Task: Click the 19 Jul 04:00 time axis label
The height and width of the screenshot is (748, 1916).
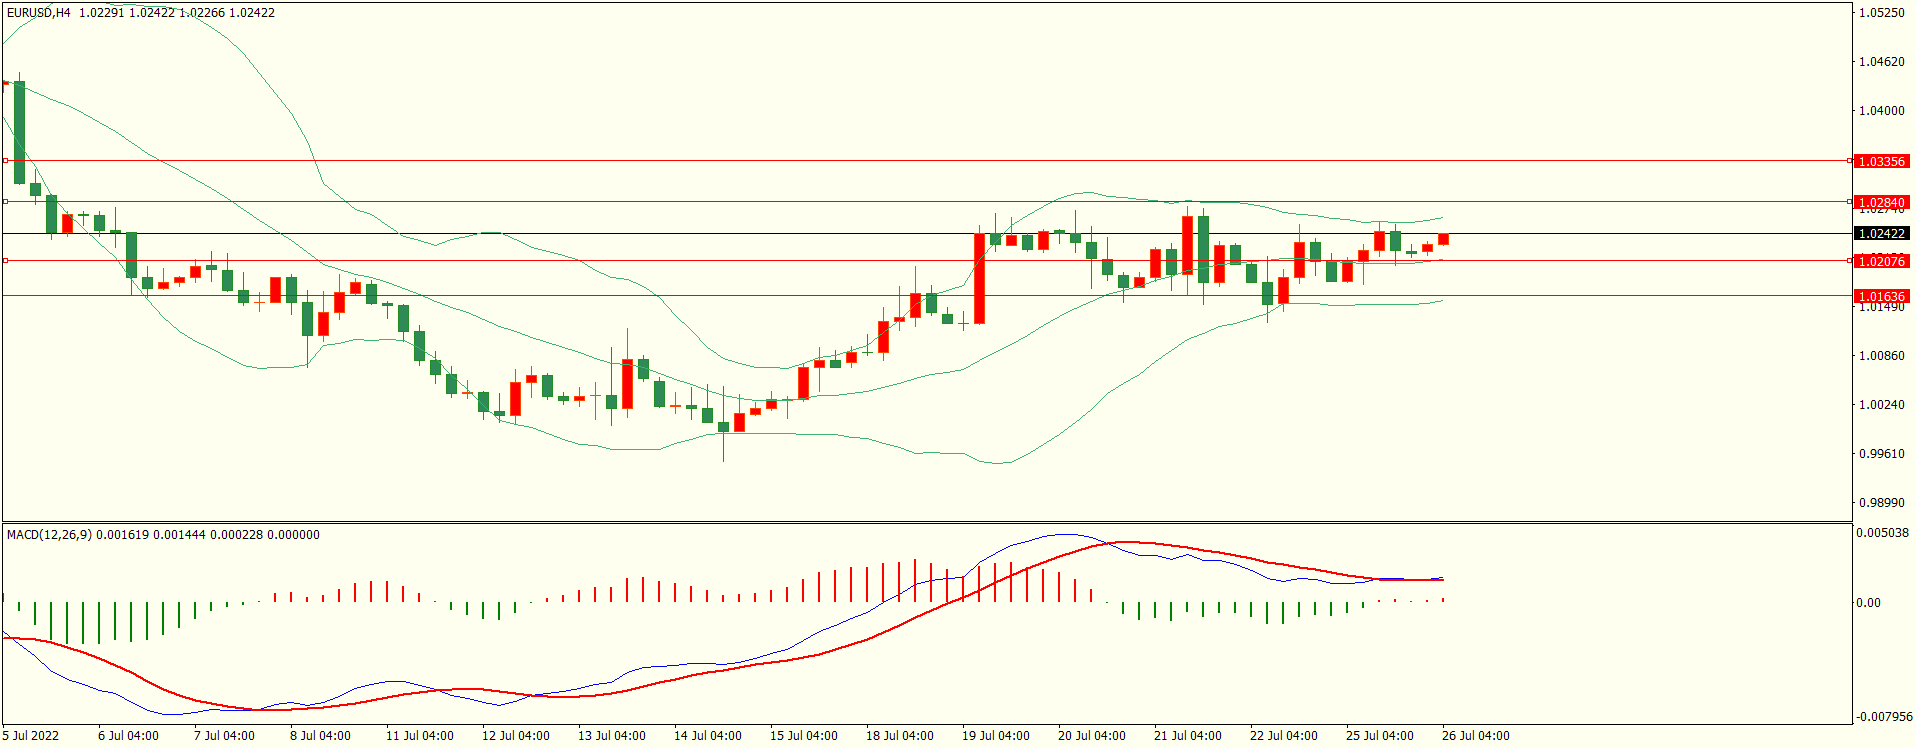Action: pos(995,736)
